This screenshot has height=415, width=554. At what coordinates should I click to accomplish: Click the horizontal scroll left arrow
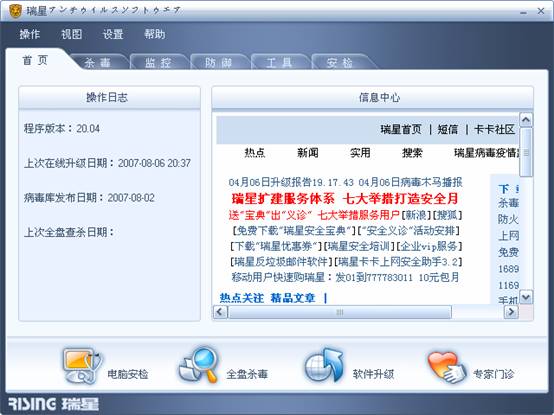click(220, 312)
